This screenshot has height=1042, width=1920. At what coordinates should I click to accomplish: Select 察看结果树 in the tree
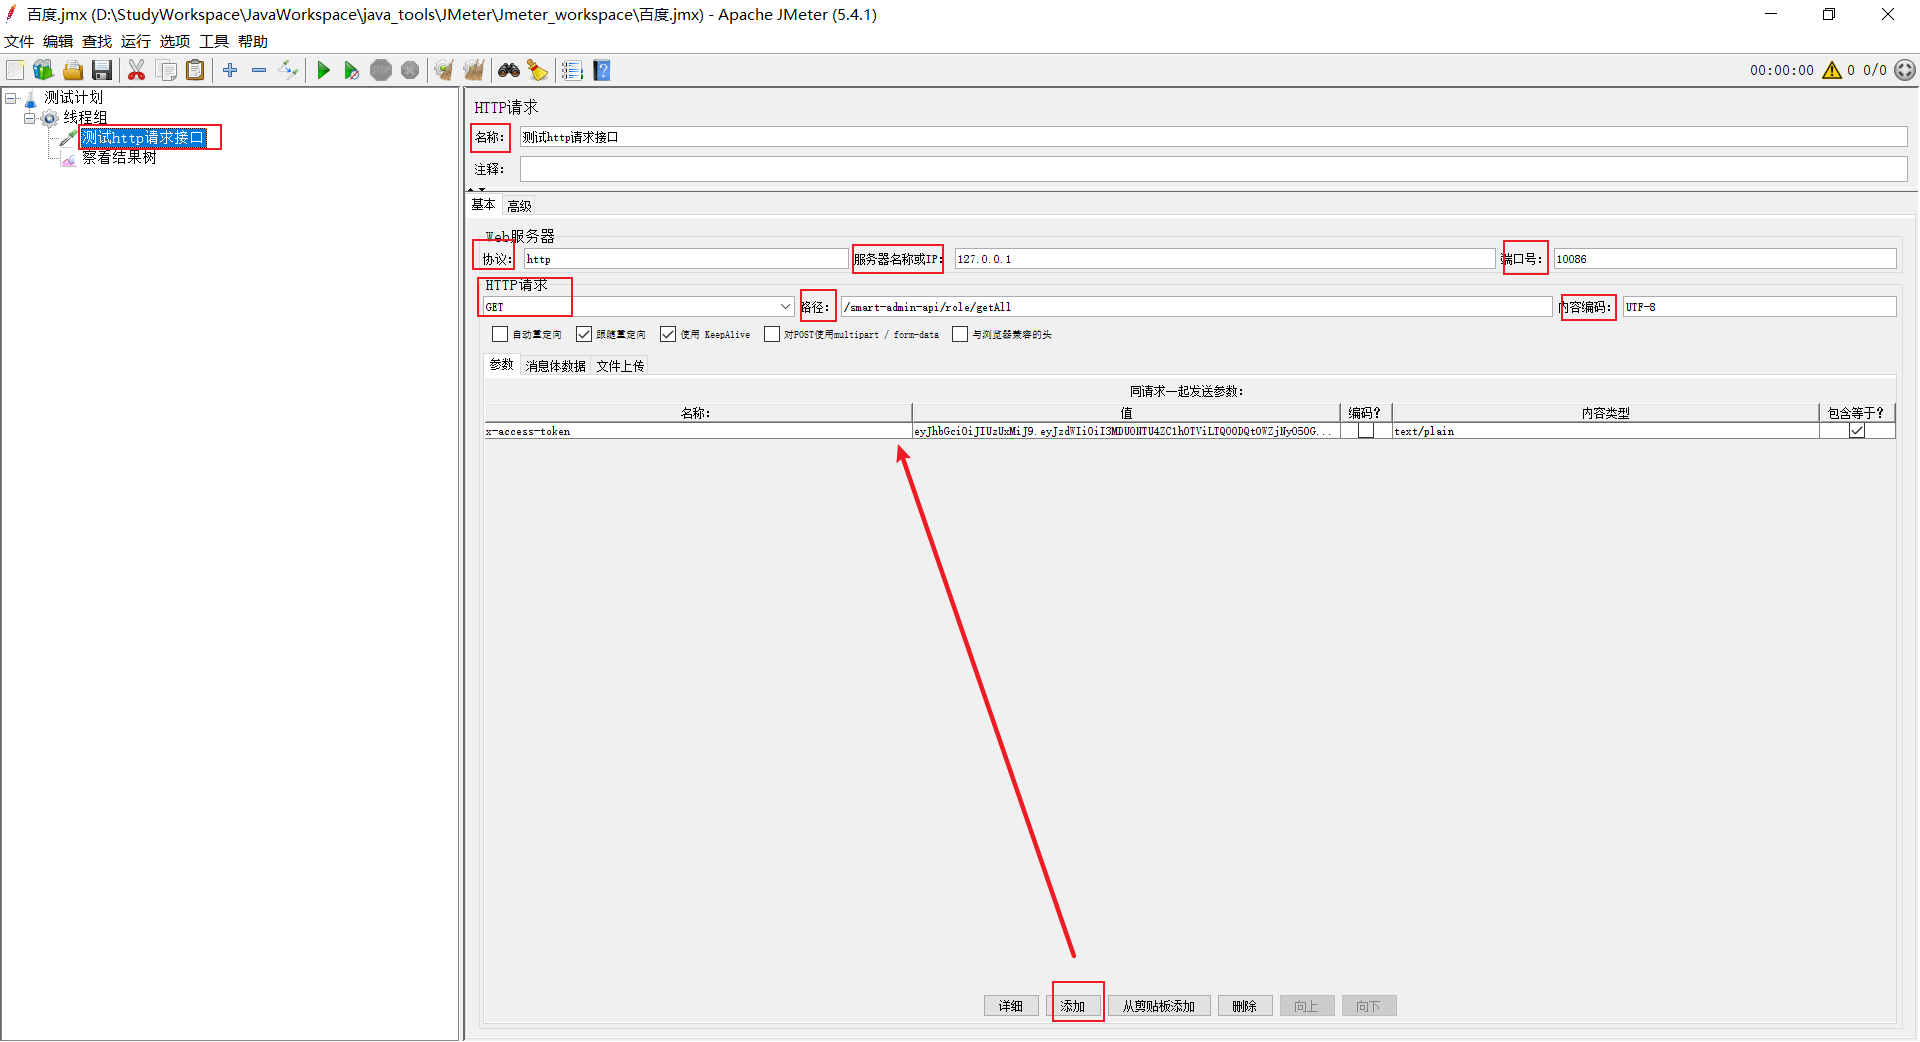pyautogui.click(x=119, y=157)
